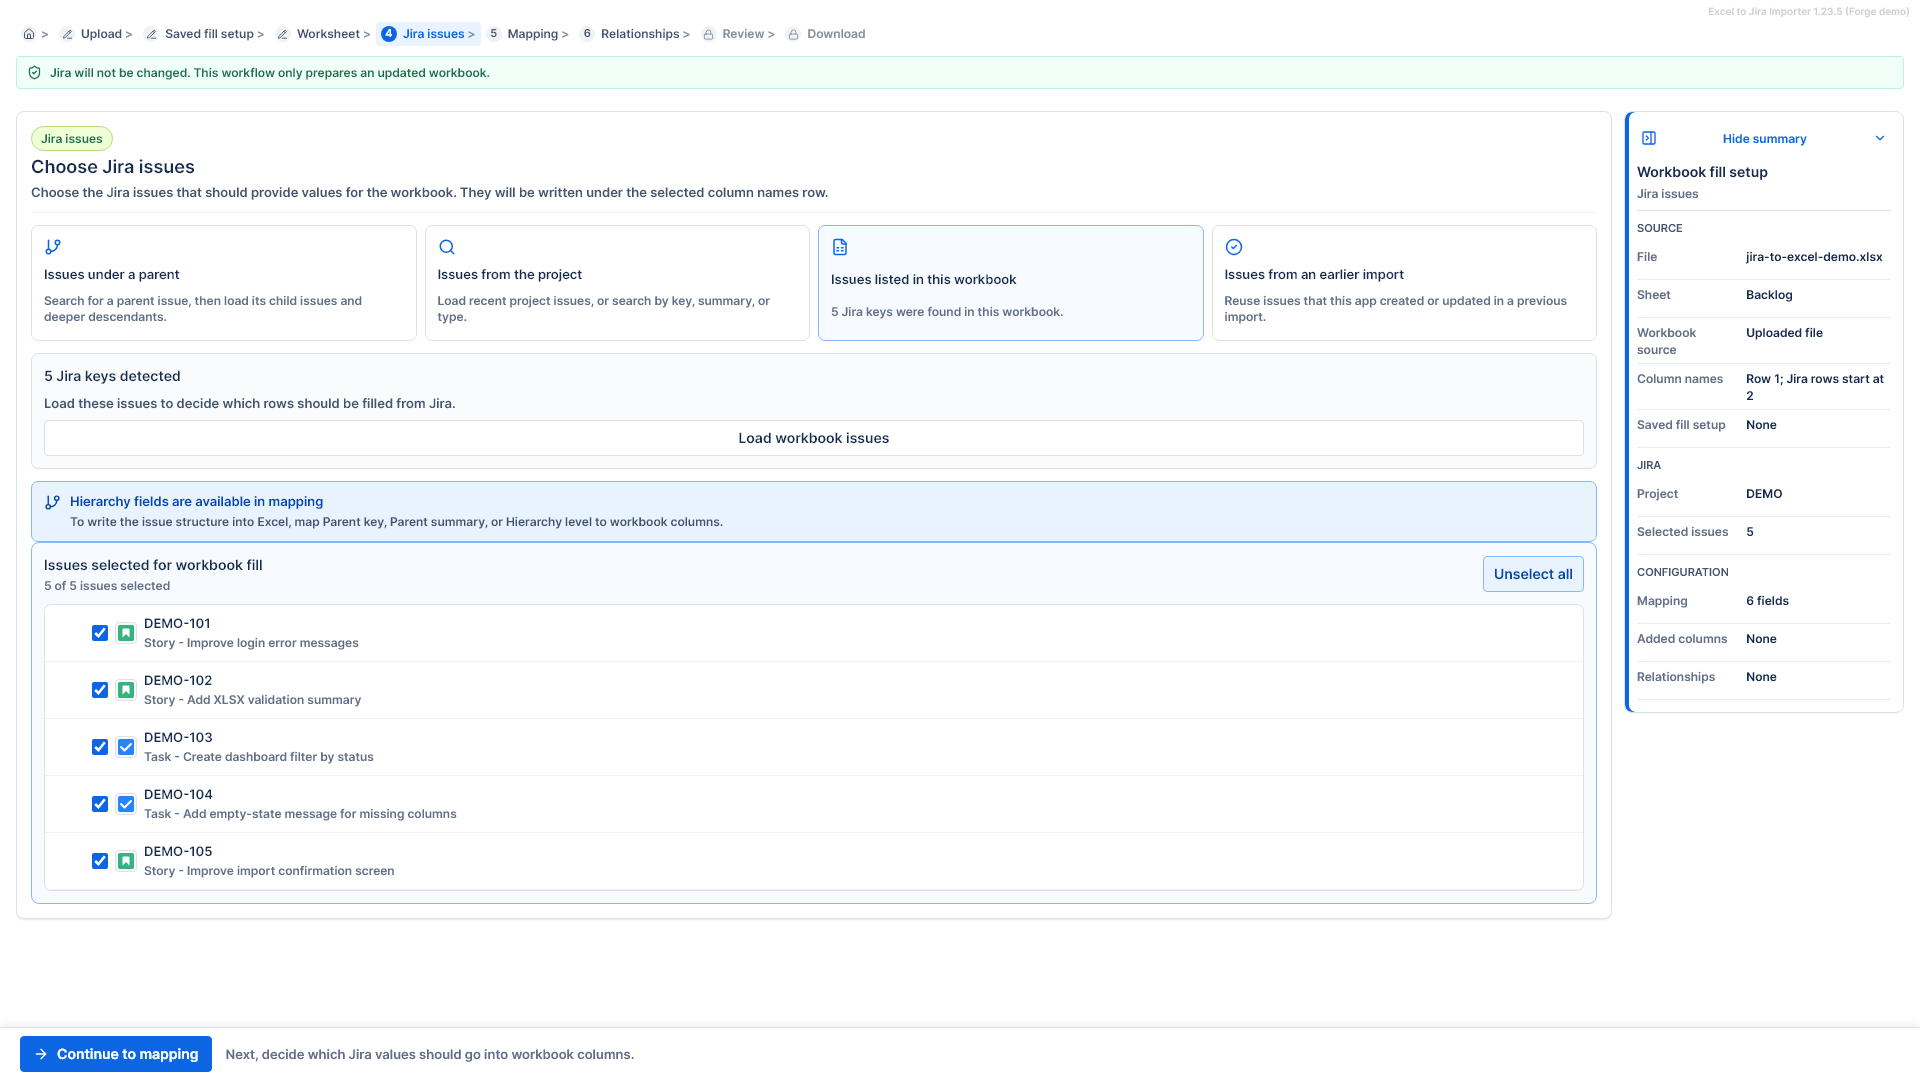Screen dimensions: 1920x1080
Task: Click the pencil icon beside Upload step
Action: [x=67, y=34]
